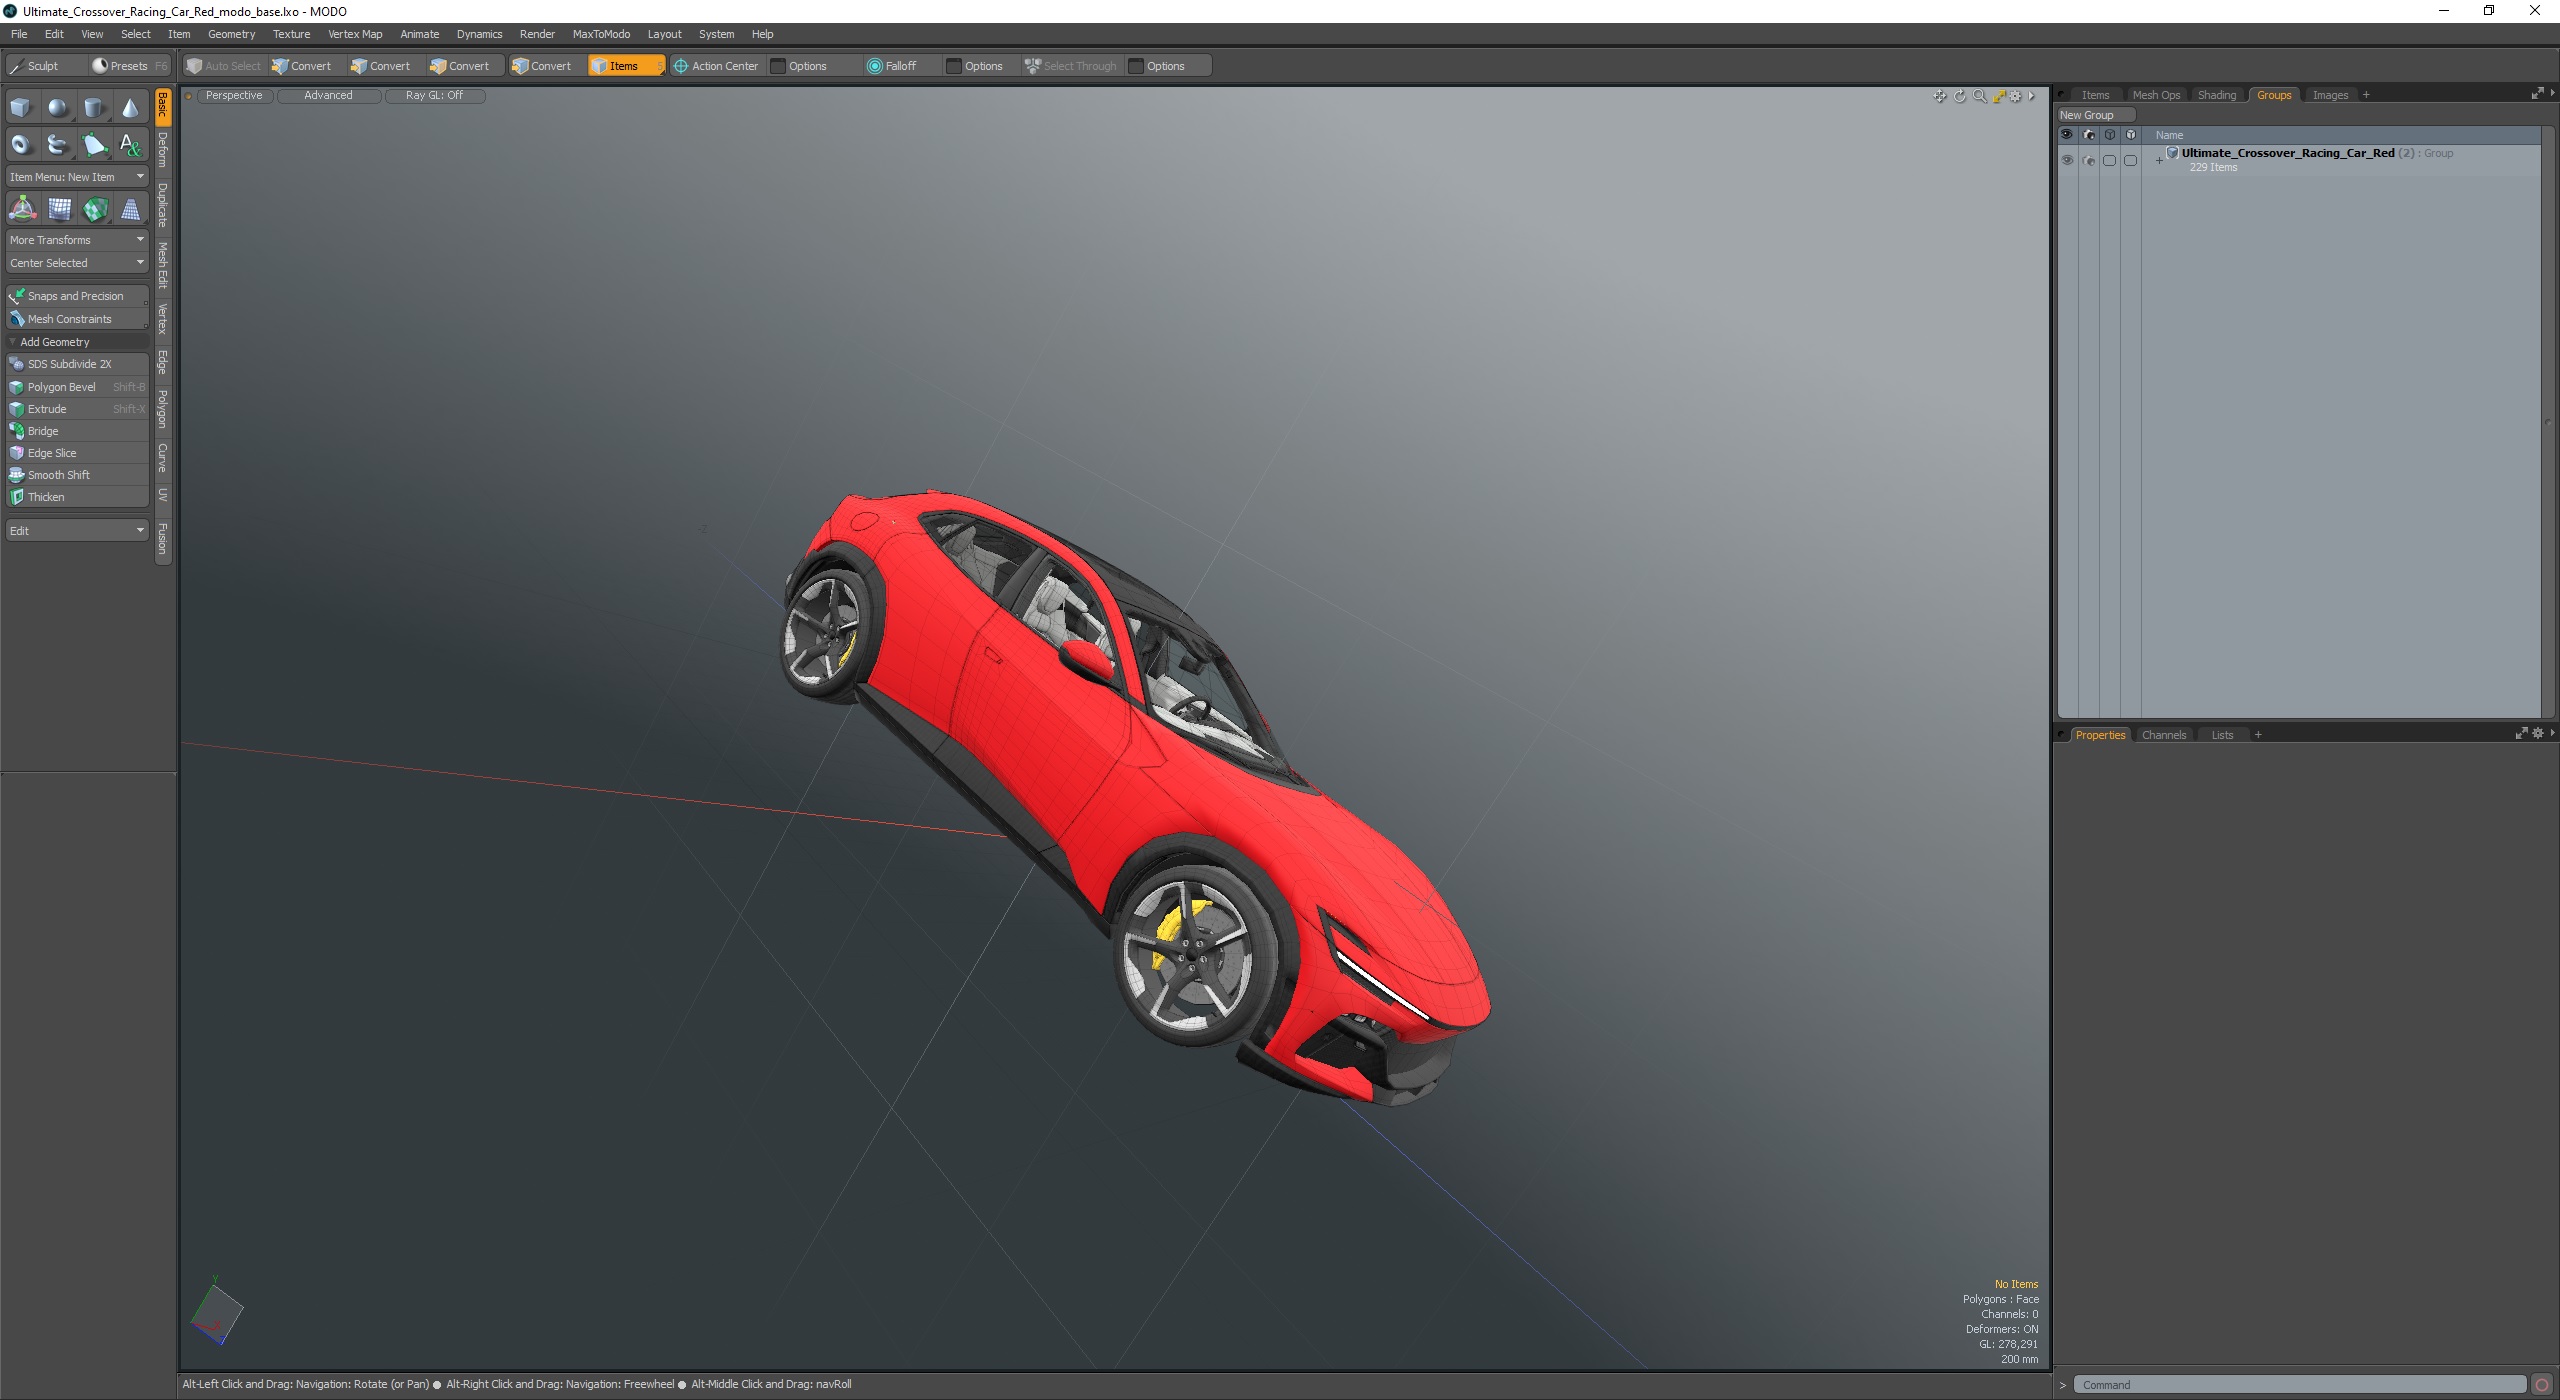This screenshot has height=1400, width=2560.
Task: Click the viewport axis orientation gizmo
Action: click(216, 1311)
